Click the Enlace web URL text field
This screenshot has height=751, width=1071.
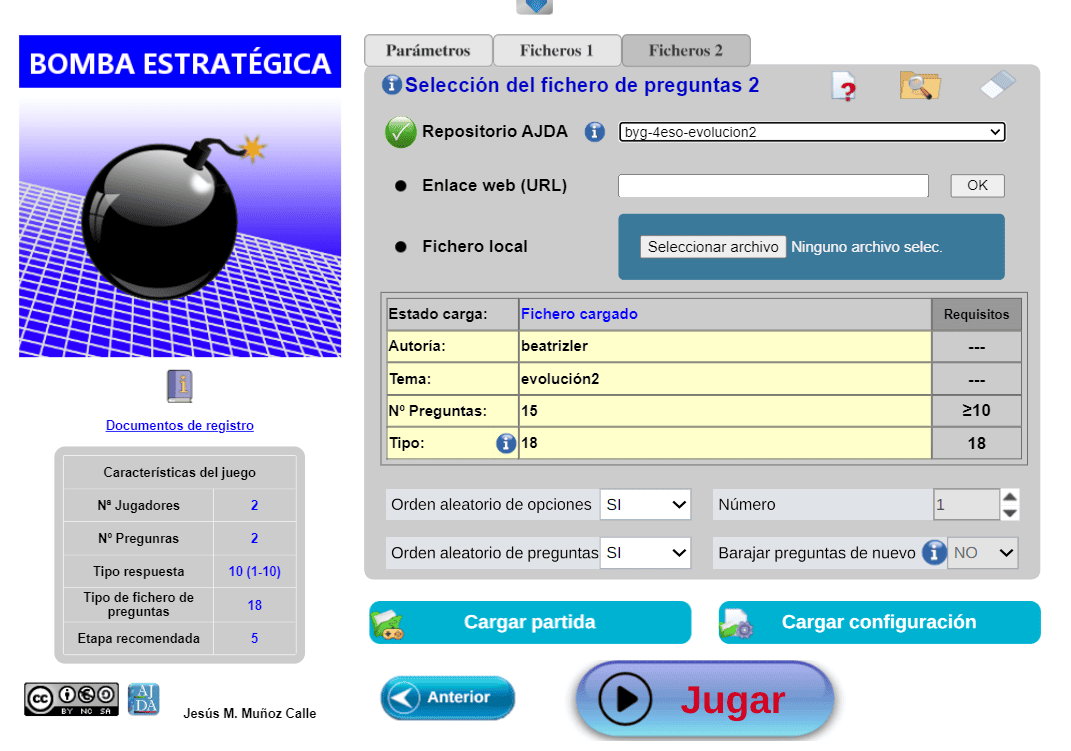[773, 186]
